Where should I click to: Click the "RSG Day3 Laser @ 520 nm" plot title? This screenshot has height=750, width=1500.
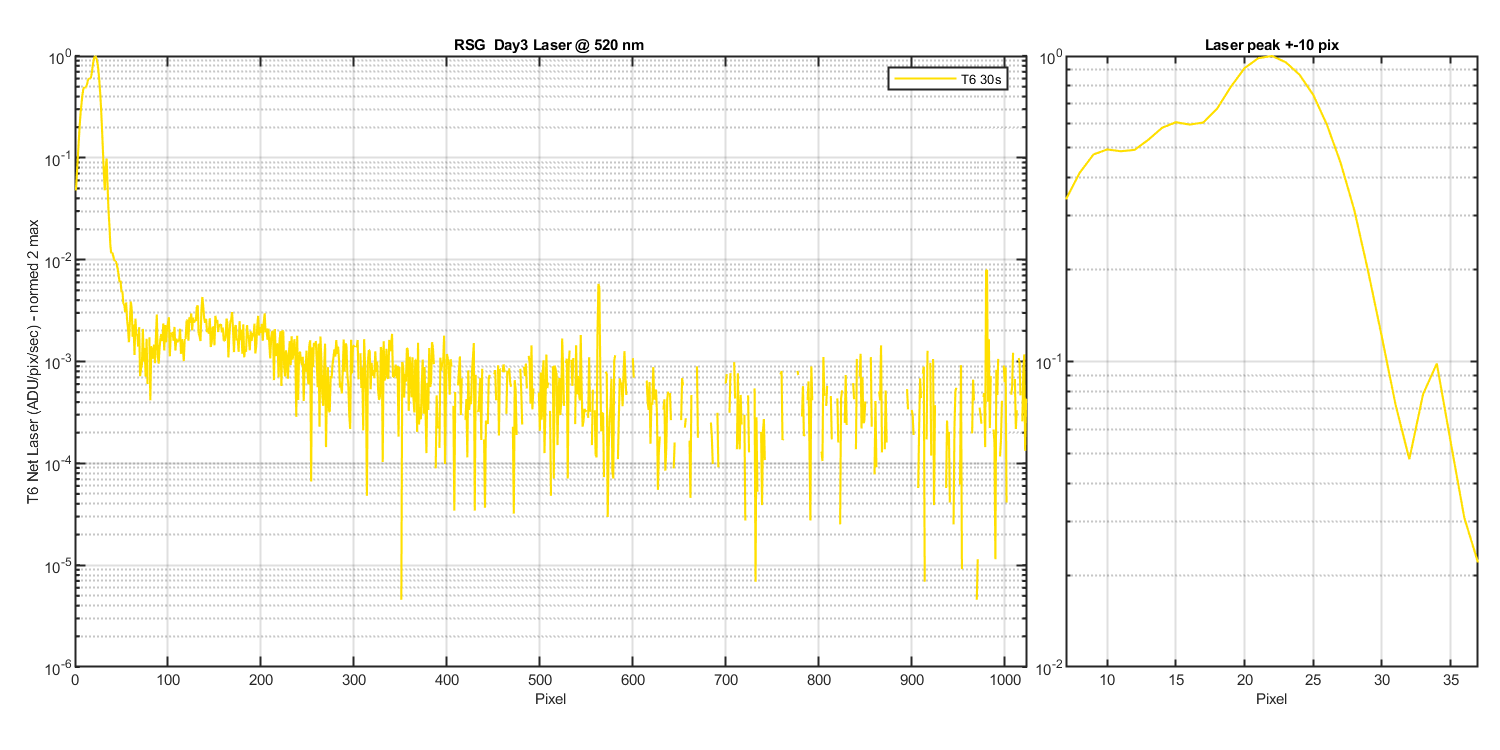click(549, 46)
